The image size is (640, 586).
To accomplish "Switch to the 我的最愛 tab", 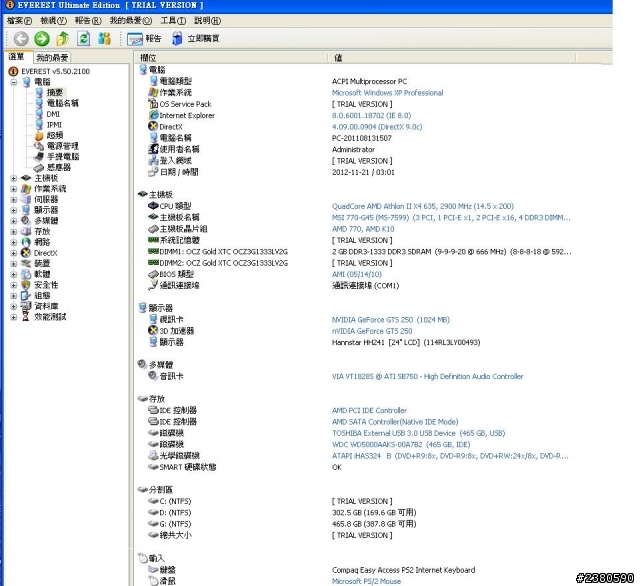I will [52, 57].
